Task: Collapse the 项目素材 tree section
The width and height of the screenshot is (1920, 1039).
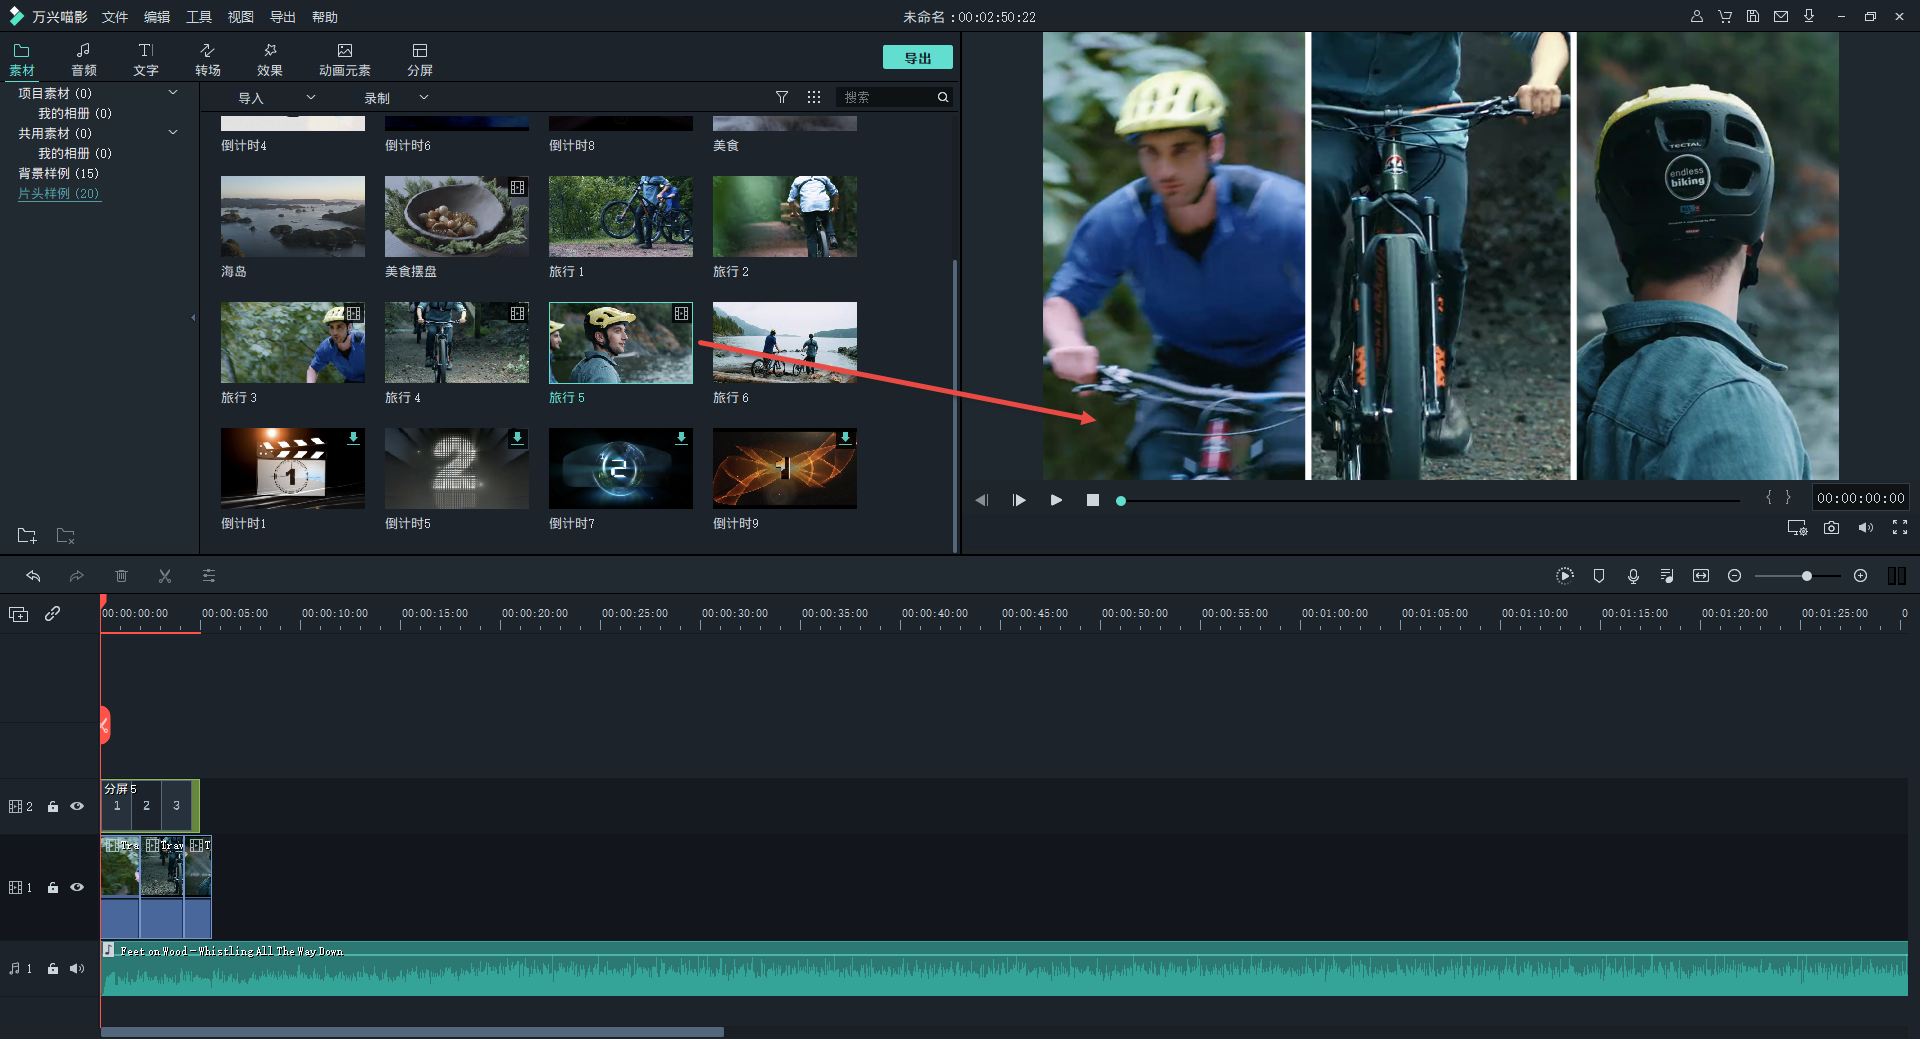Action: pos(173,93)
